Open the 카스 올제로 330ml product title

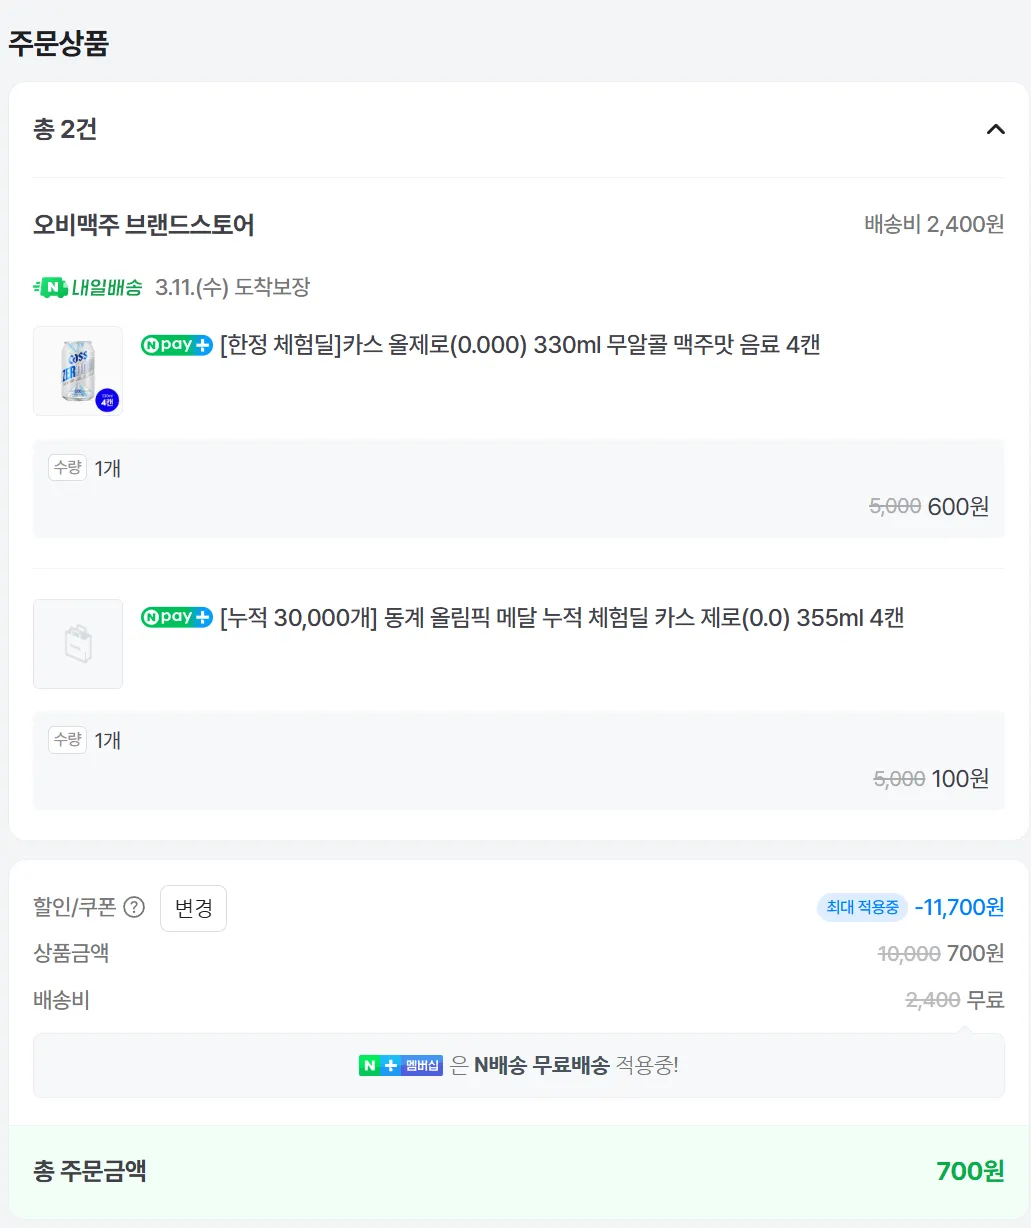point(520,345)
